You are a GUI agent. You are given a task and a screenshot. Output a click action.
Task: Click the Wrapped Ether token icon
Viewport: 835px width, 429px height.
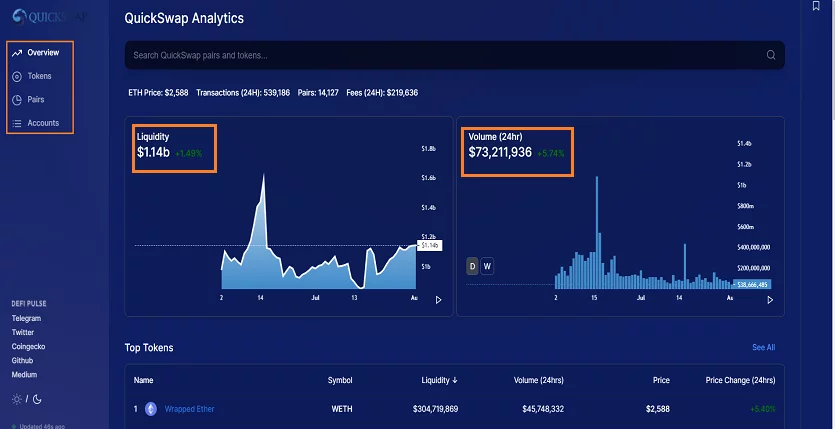coord(152,409)
